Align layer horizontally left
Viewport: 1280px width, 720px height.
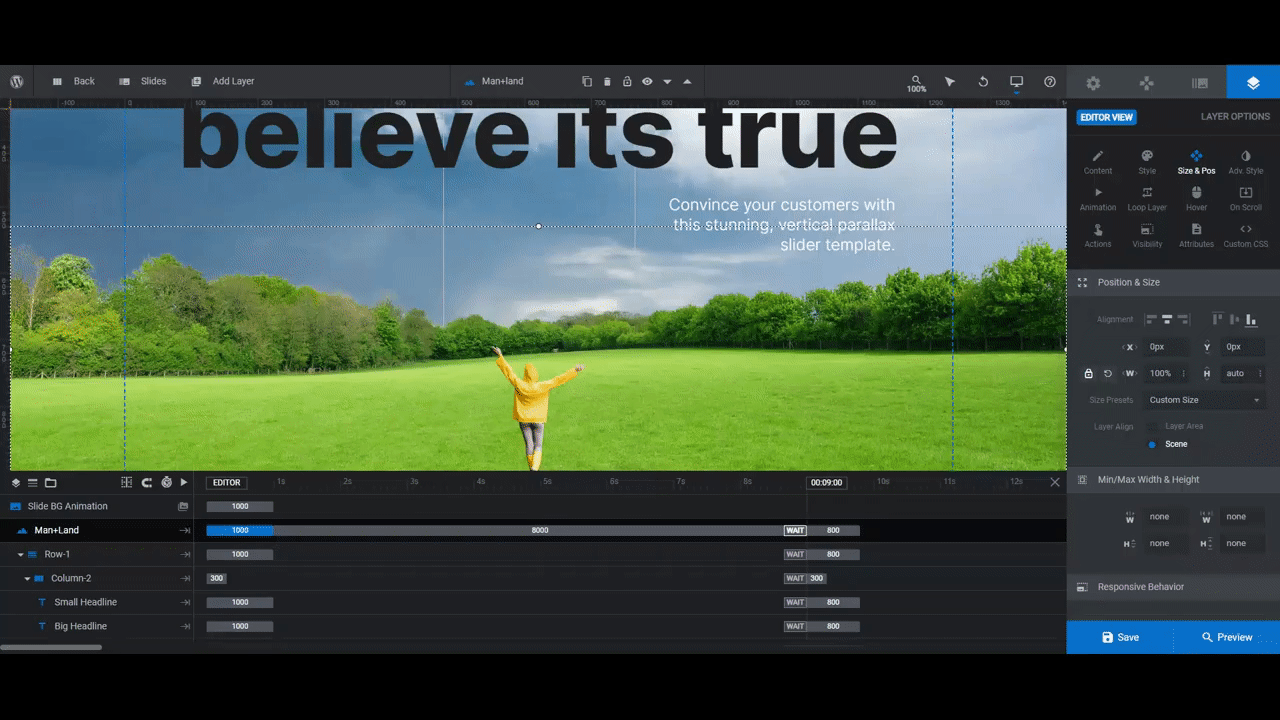(x=1150, y=319)
